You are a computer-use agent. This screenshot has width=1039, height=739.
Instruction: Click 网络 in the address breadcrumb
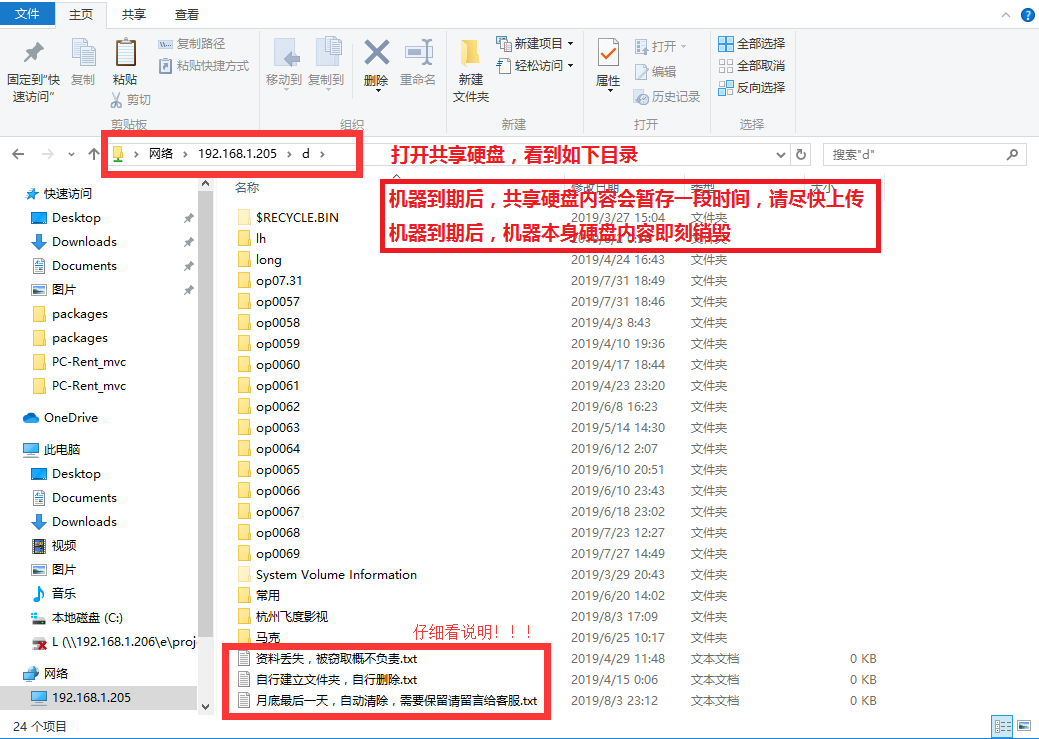click(x=160, y=154)
